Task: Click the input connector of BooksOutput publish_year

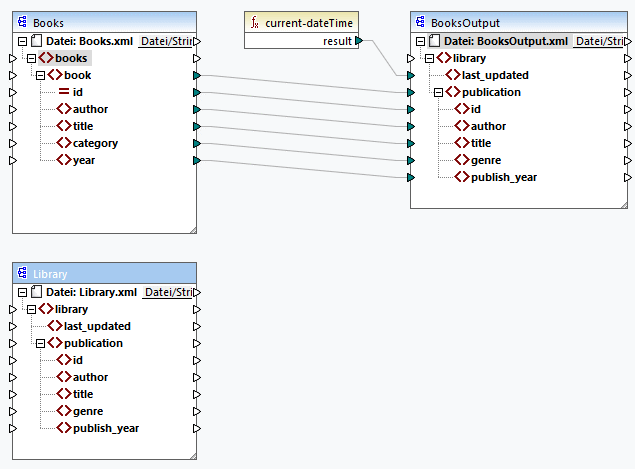Action: 410,177
